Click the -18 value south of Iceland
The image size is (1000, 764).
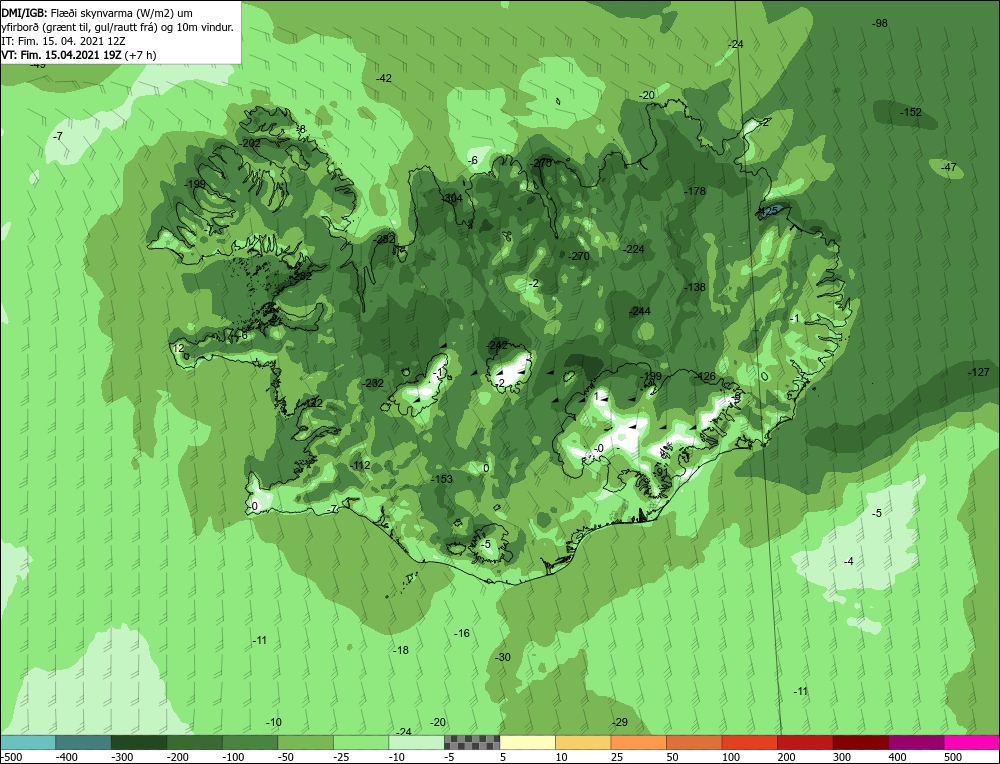tap(401, 650)
